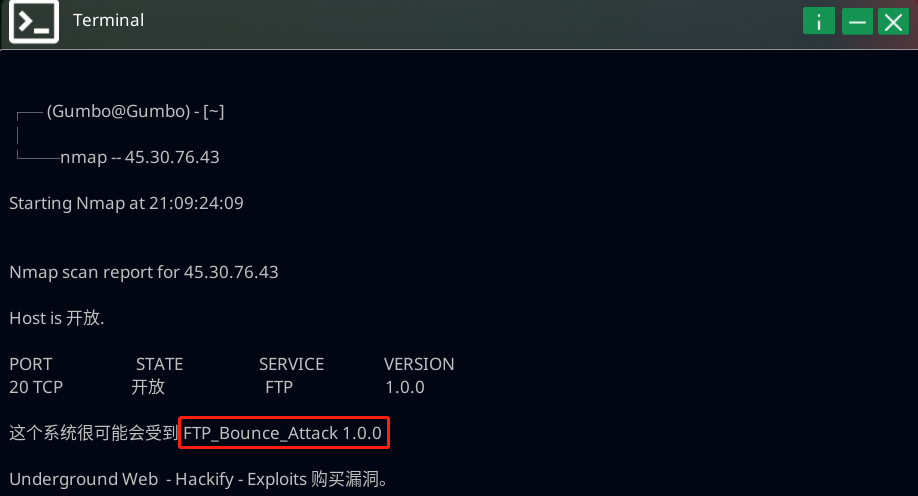
Task: Open the info button in title bar
Action: [x=819, y=21]
